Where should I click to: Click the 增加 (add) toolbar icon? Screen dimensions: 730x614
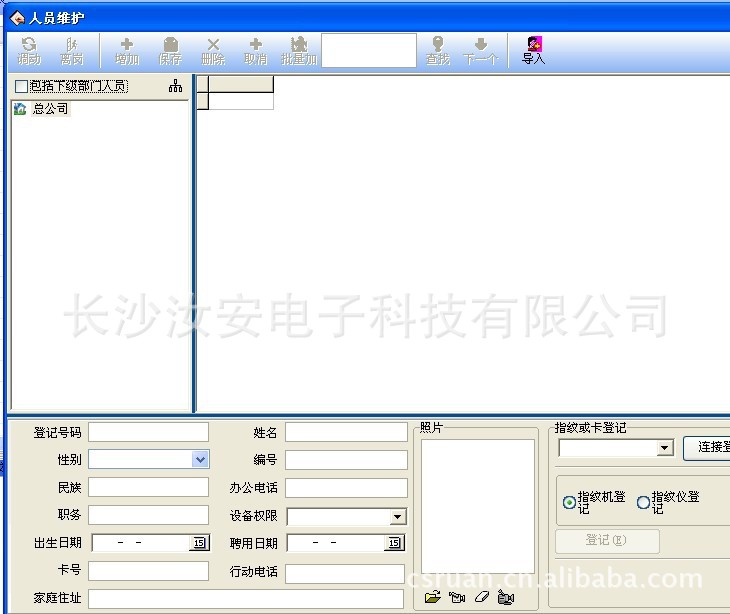pos(127,51)
